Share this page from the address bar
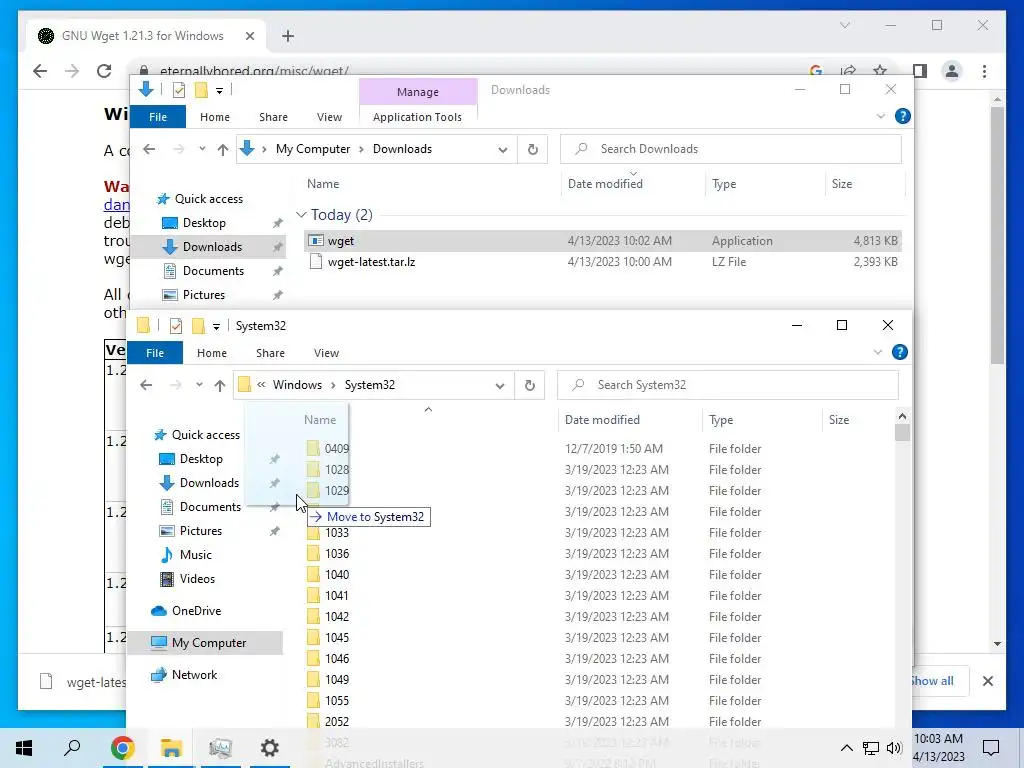The image size is (1024, 768). coord(848,70)
